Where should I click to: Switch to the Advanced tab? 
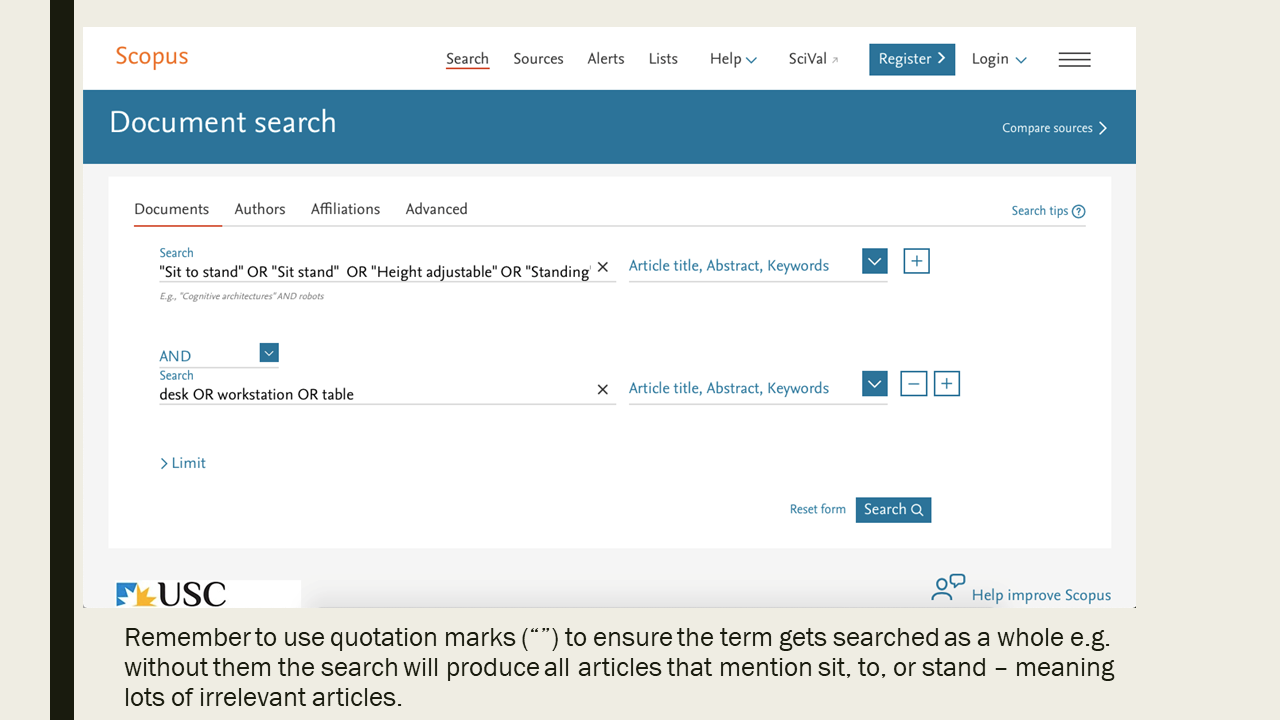click(436, 209)
